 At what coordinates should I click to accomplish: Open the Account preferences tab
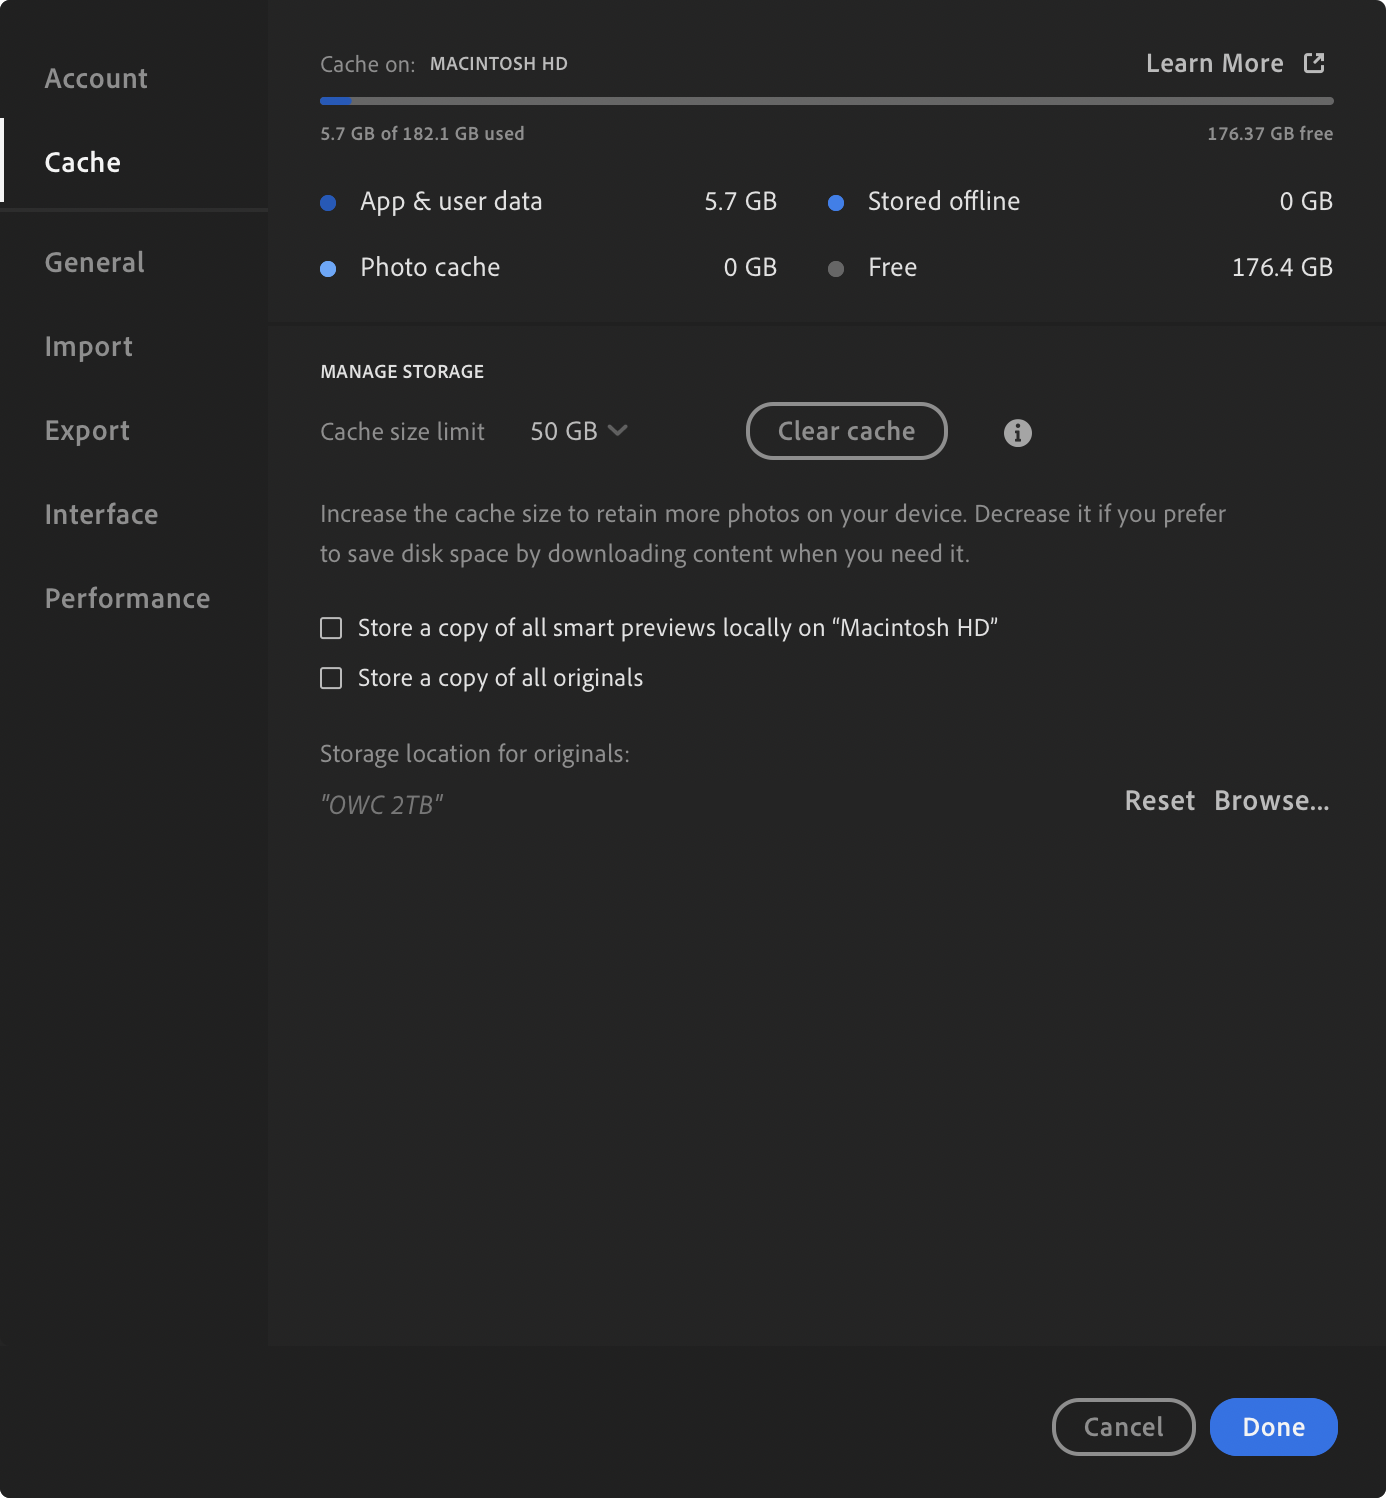96,78
